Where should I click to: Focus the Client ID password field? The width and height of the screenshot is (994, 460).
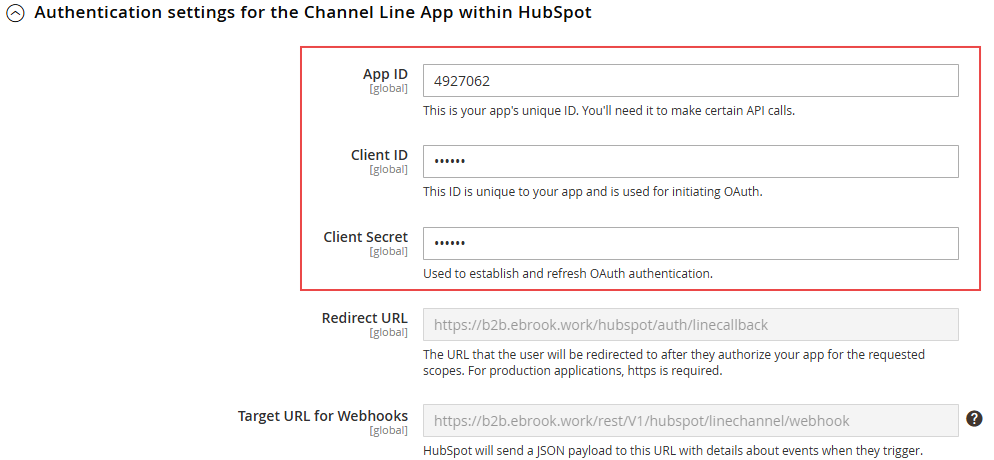[x=690, y=162]
